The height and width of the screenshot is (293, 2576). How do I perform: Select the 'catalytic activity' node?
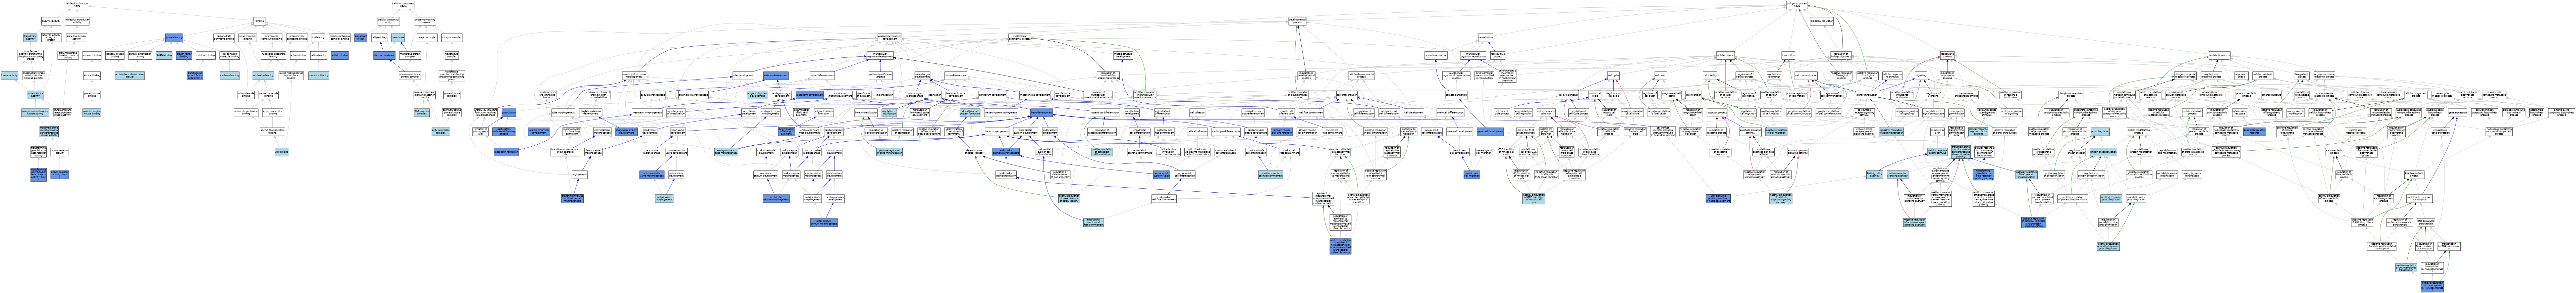51,21
